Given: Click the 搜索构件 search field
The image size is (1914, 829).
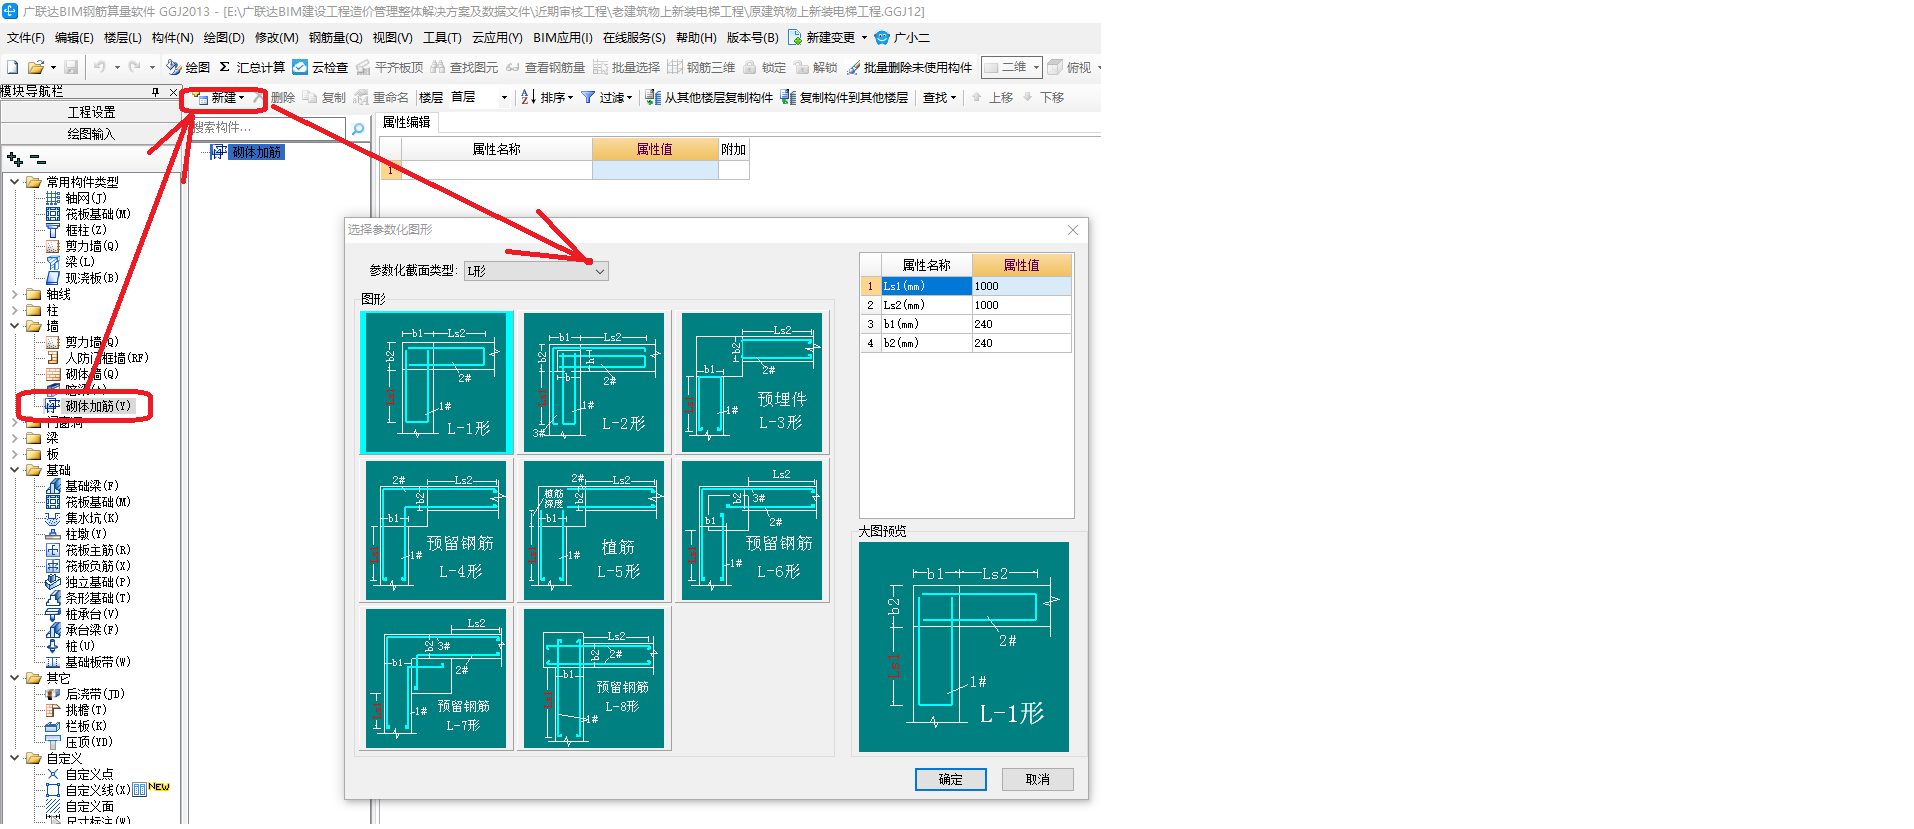Looking at the screenshot, I should click(x=269, y=128).
